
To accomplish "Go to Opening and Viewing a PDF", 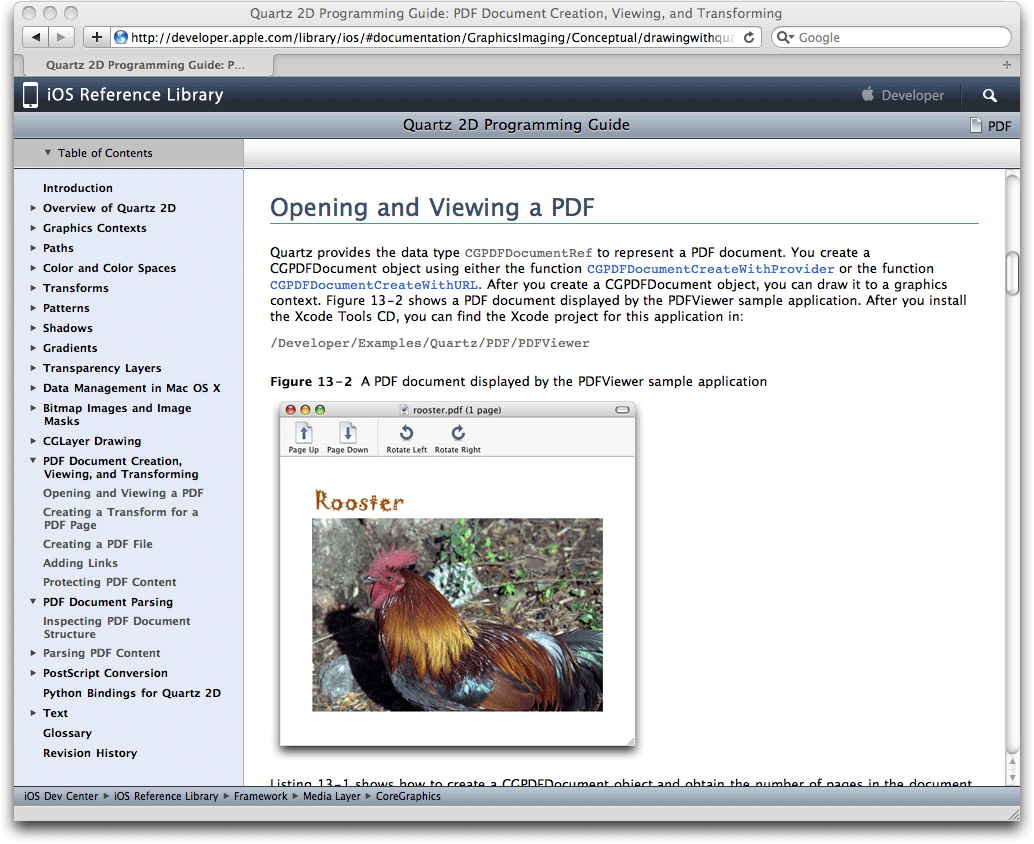I will coord(123,493).
